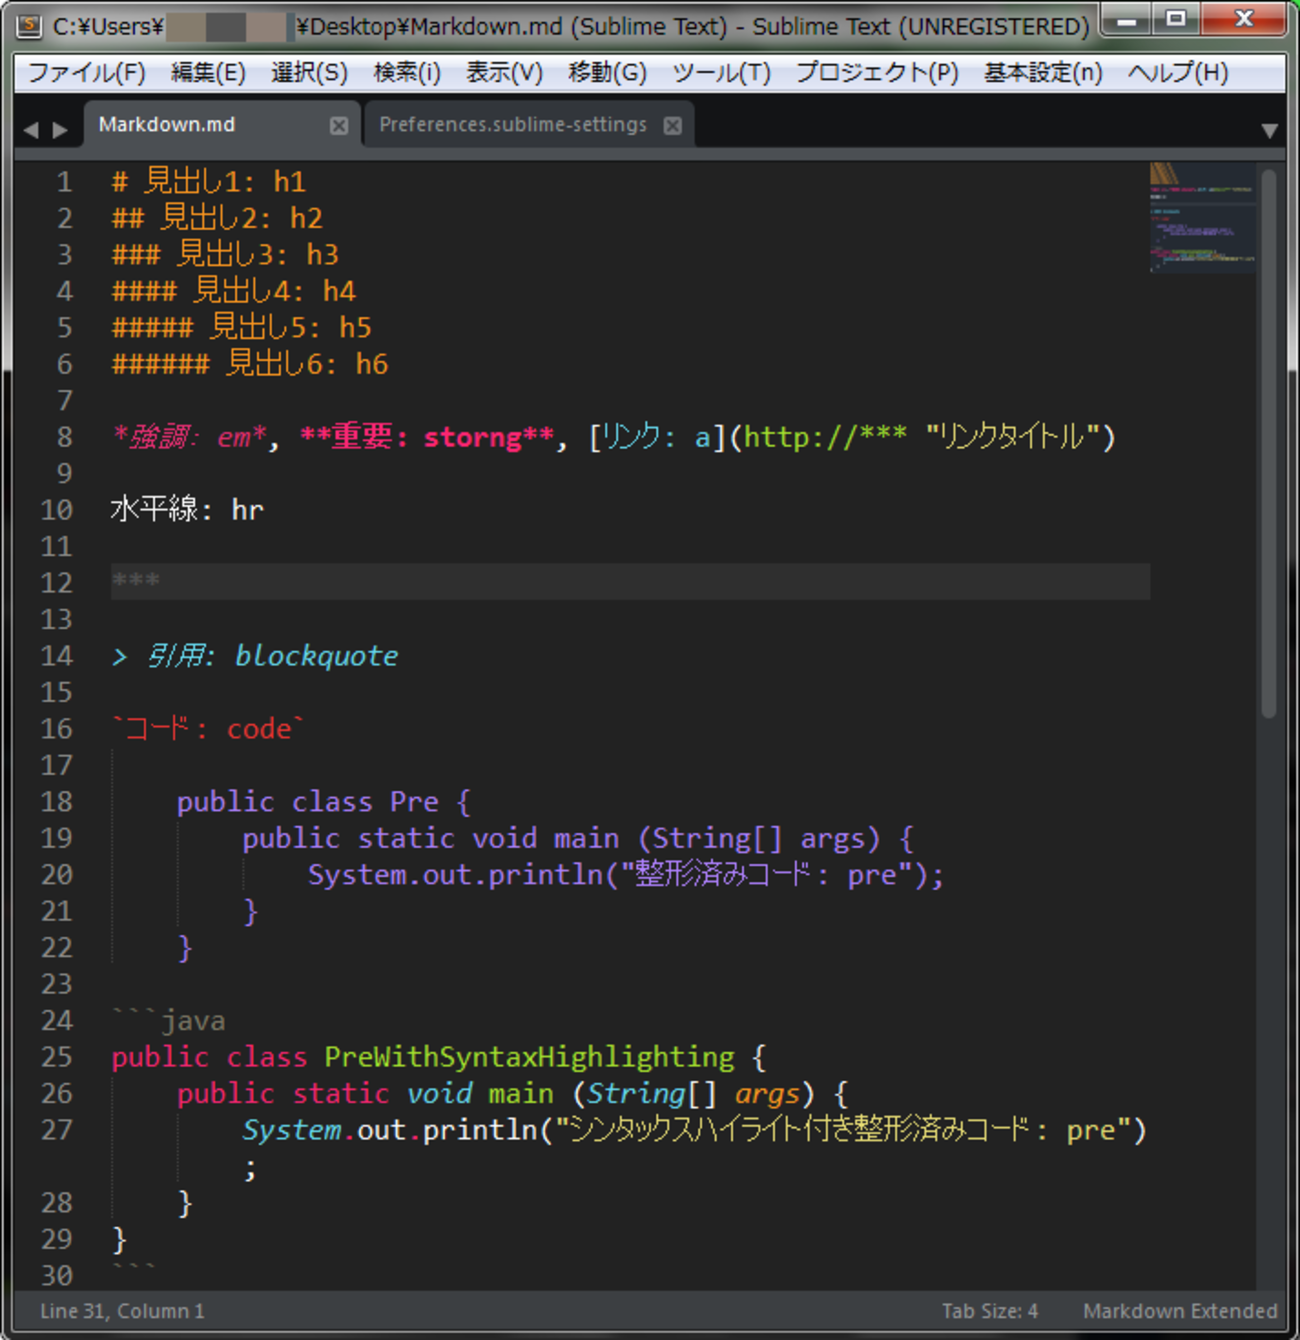Viewport: 1300px width, 1340px height.
Task: Open the Markdown Extended syntax selector
Action: (x=1179, y=1311)
